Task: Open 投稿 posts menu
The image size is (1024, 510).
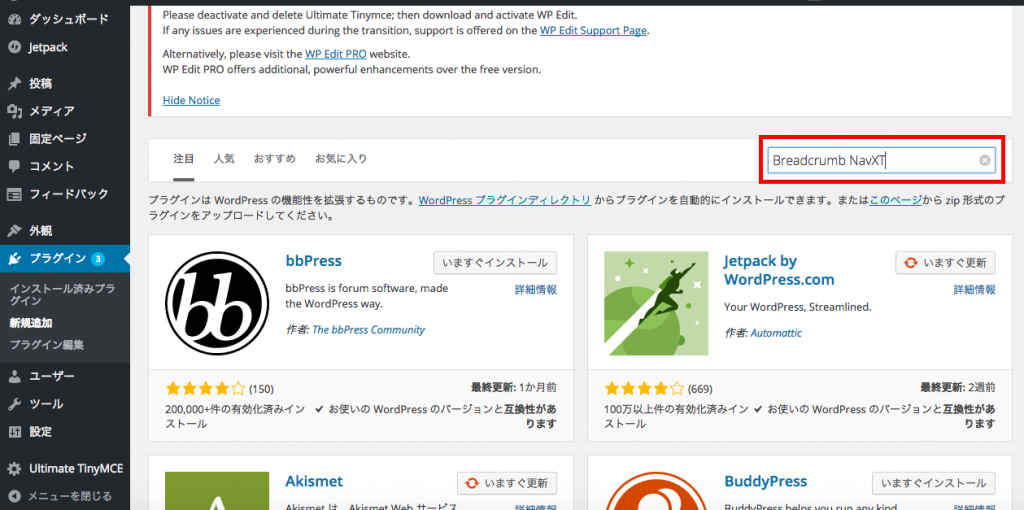Action: click(40, 84)
